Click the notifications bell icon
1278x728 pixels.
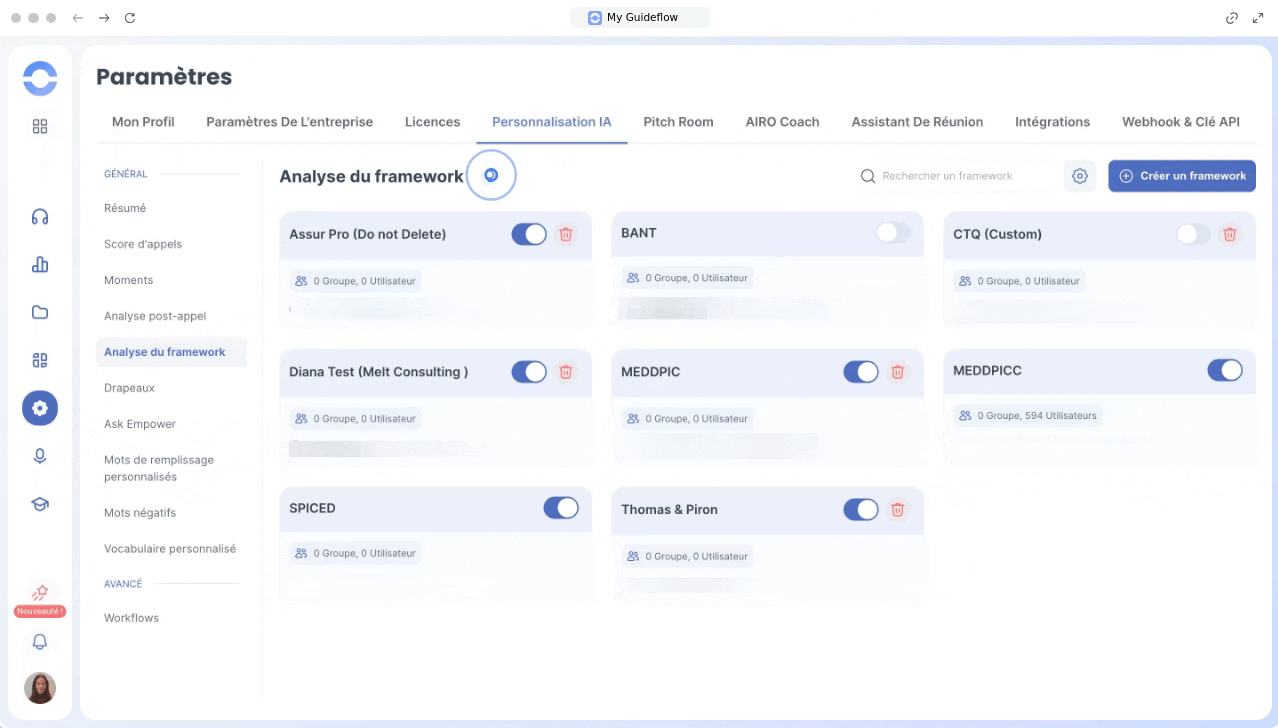click(40, 642)
